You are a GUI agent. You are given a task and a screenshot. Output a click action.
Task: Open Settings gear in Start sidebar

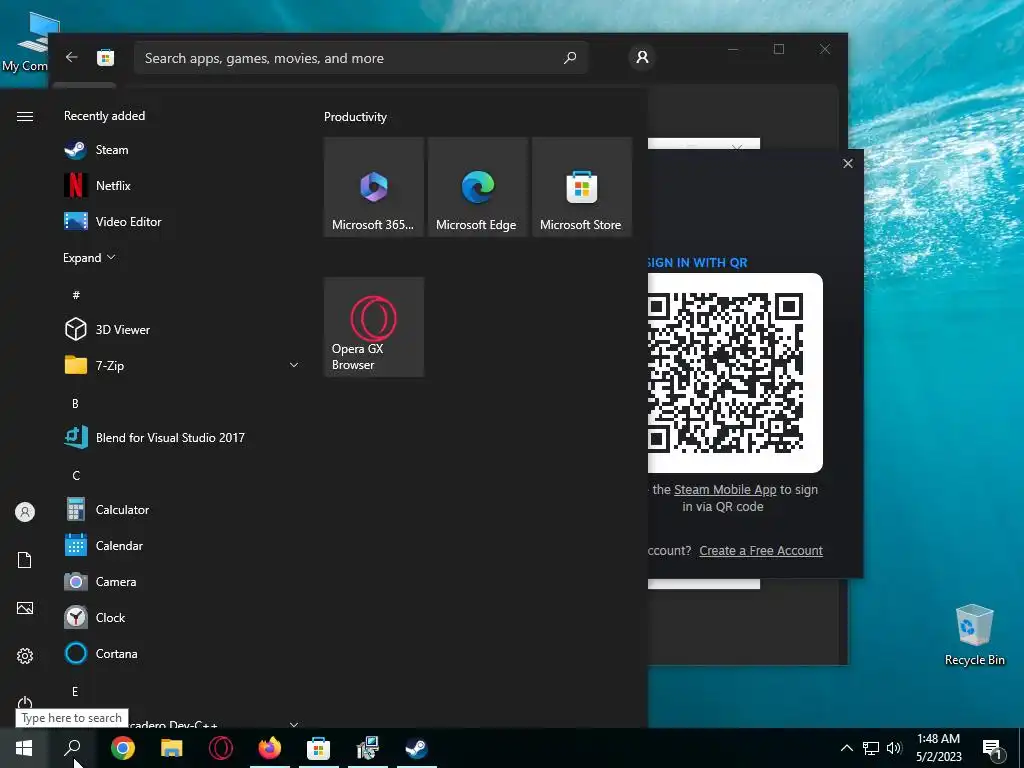tap(25, 656)
